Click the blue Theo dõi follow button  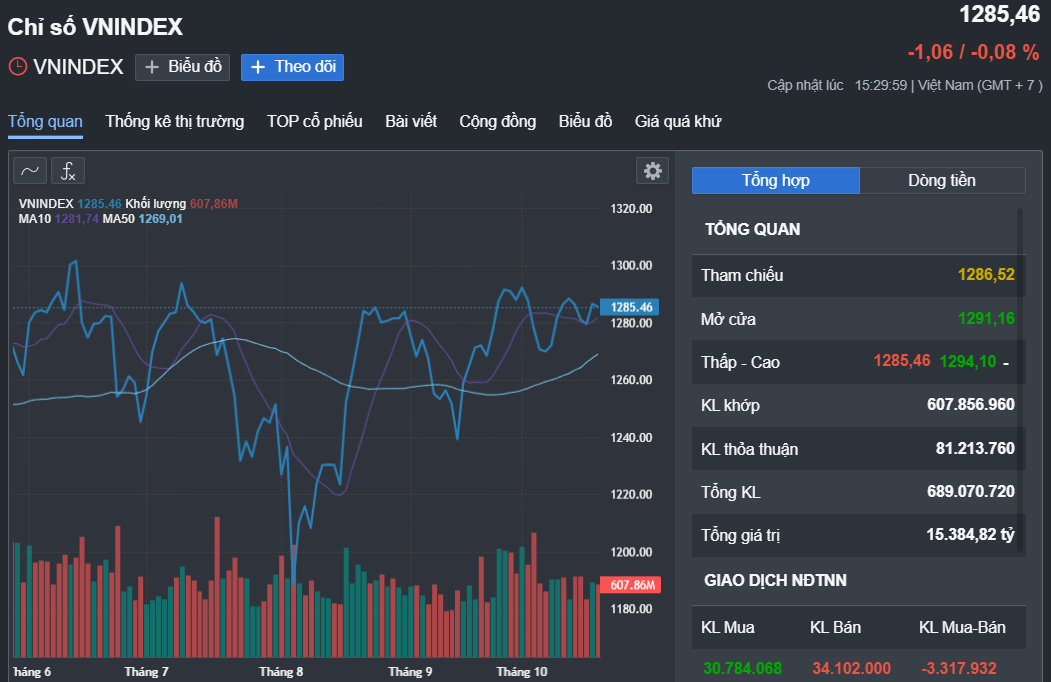pos(292,67)
